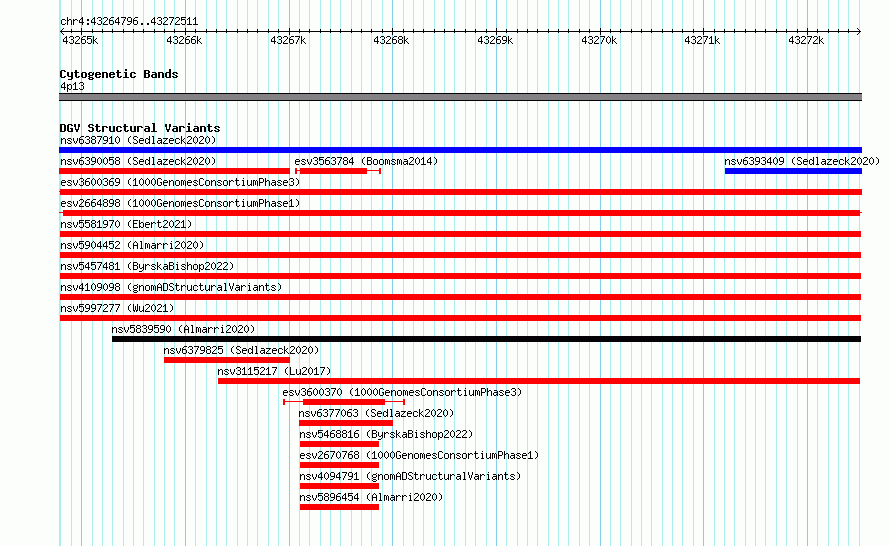The width and height of the screenshot is (890, 546).
Task: Click the nsv6387910 (Sedlazeck2020) label
Action: pos(138,140)
